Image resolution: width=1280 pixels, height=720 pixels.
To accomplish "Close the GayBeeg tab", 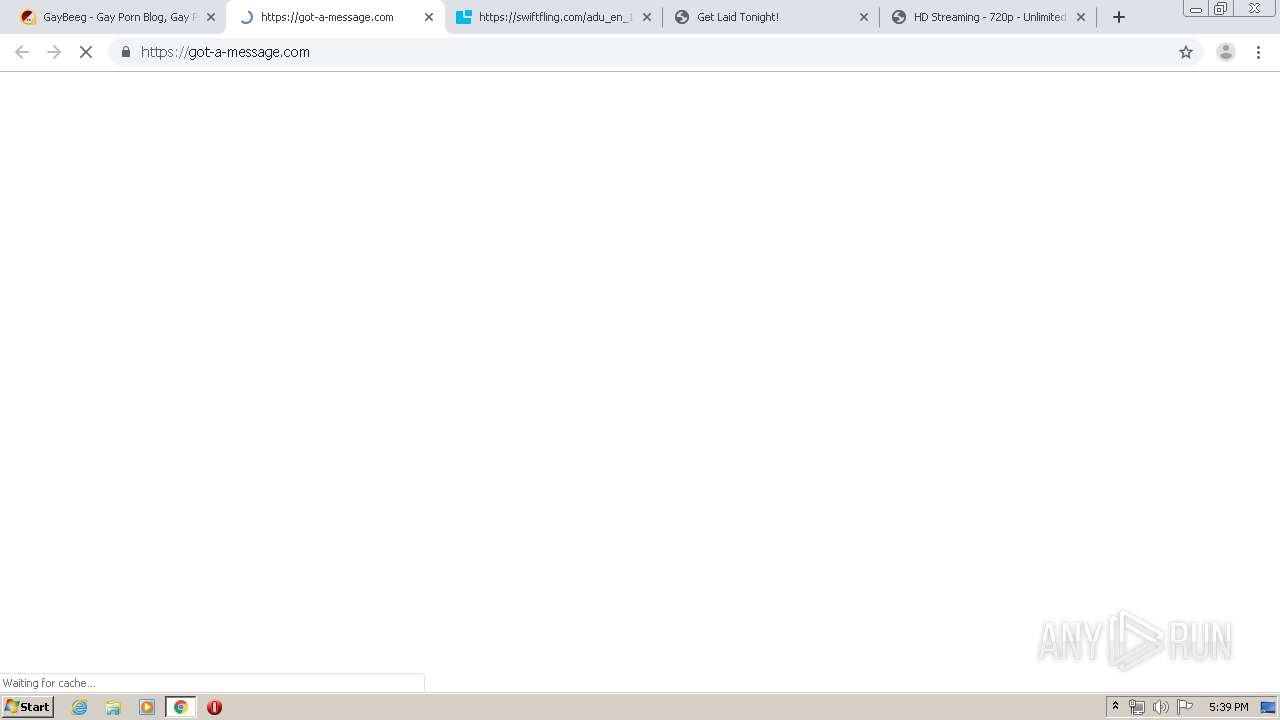I will tap(211, 17).
